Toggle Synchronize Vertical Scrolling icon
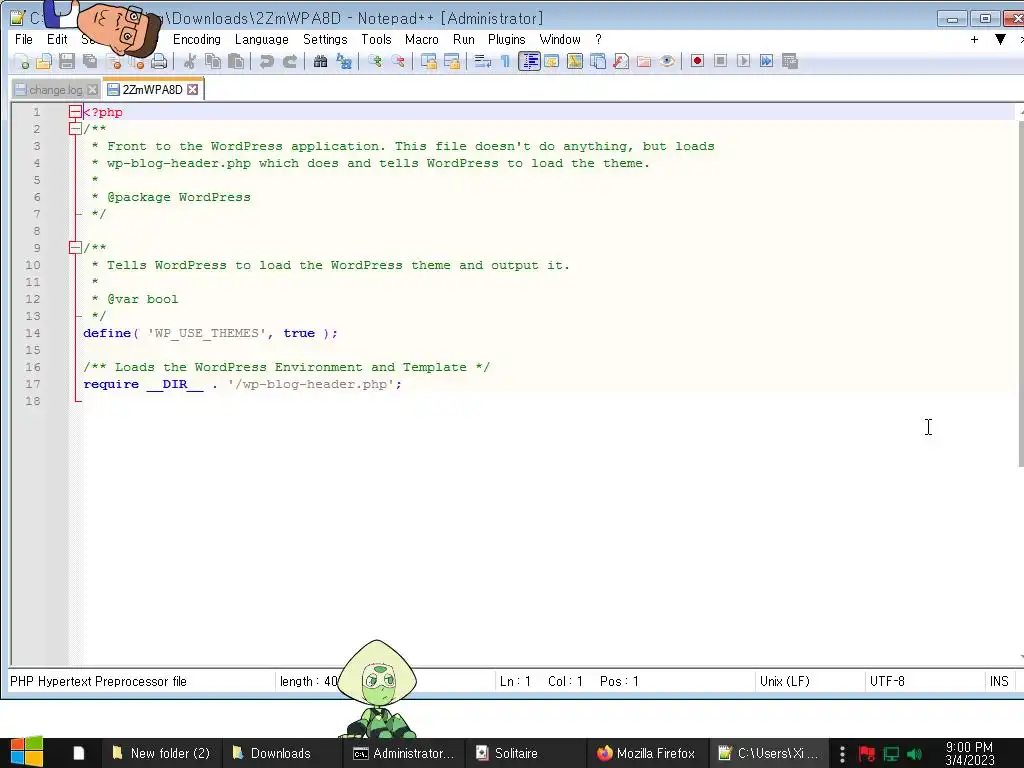The width and height of the screenshot is (1024, 768). point(428,61)
